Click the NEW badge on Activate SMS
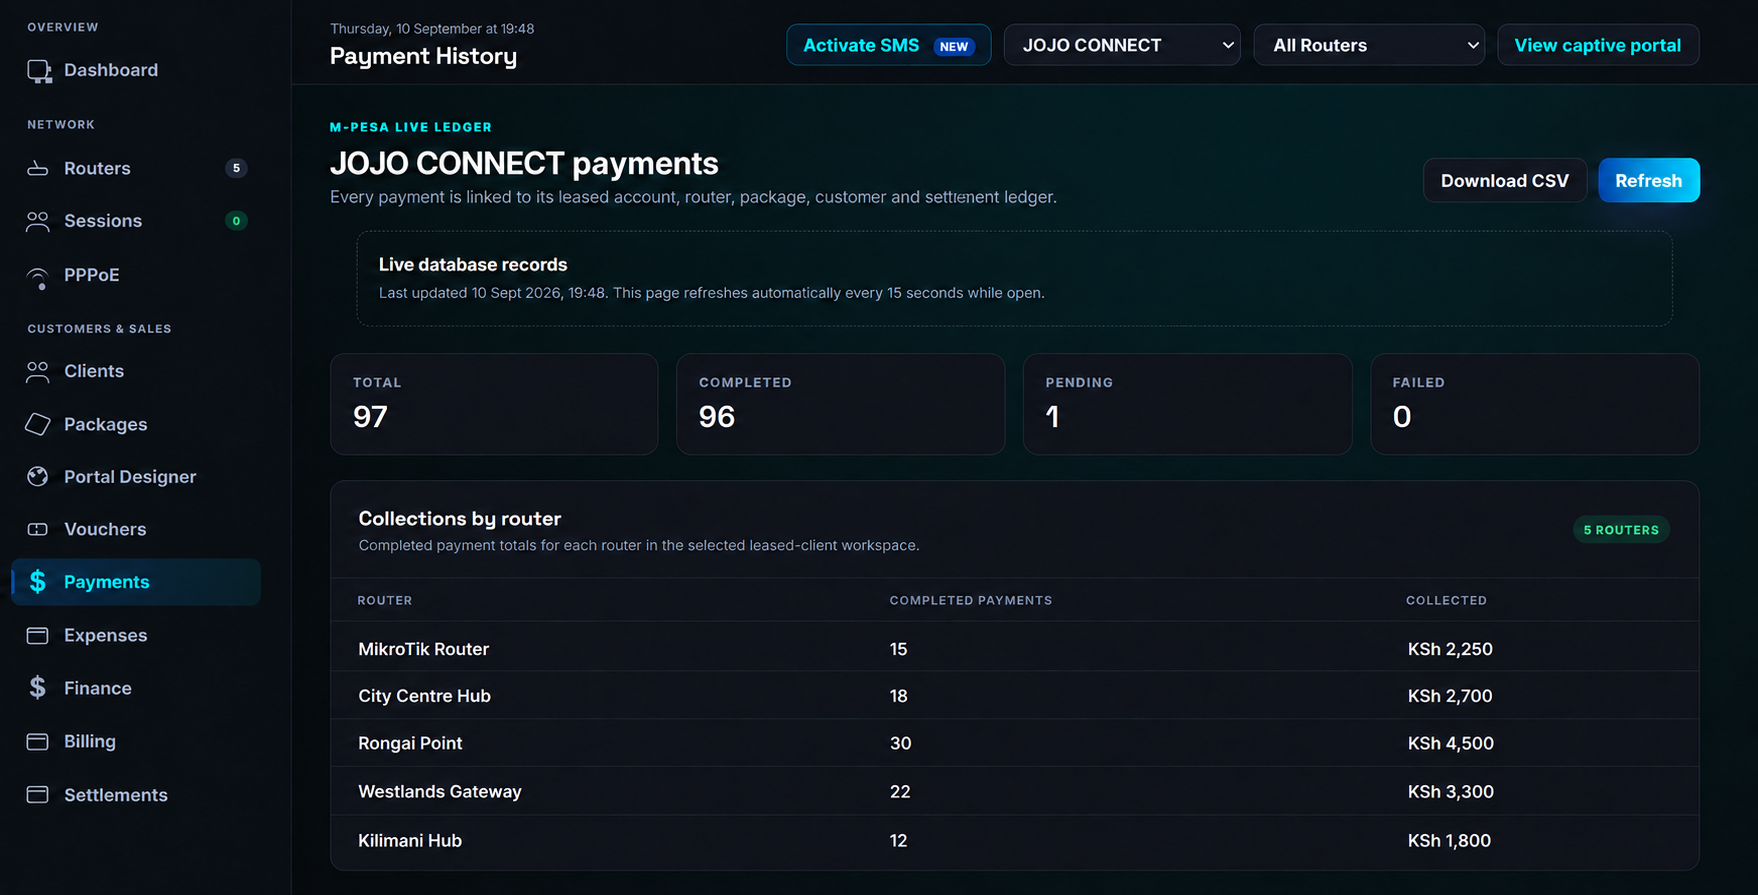1758x895 pixels. (x=954, y=46)
